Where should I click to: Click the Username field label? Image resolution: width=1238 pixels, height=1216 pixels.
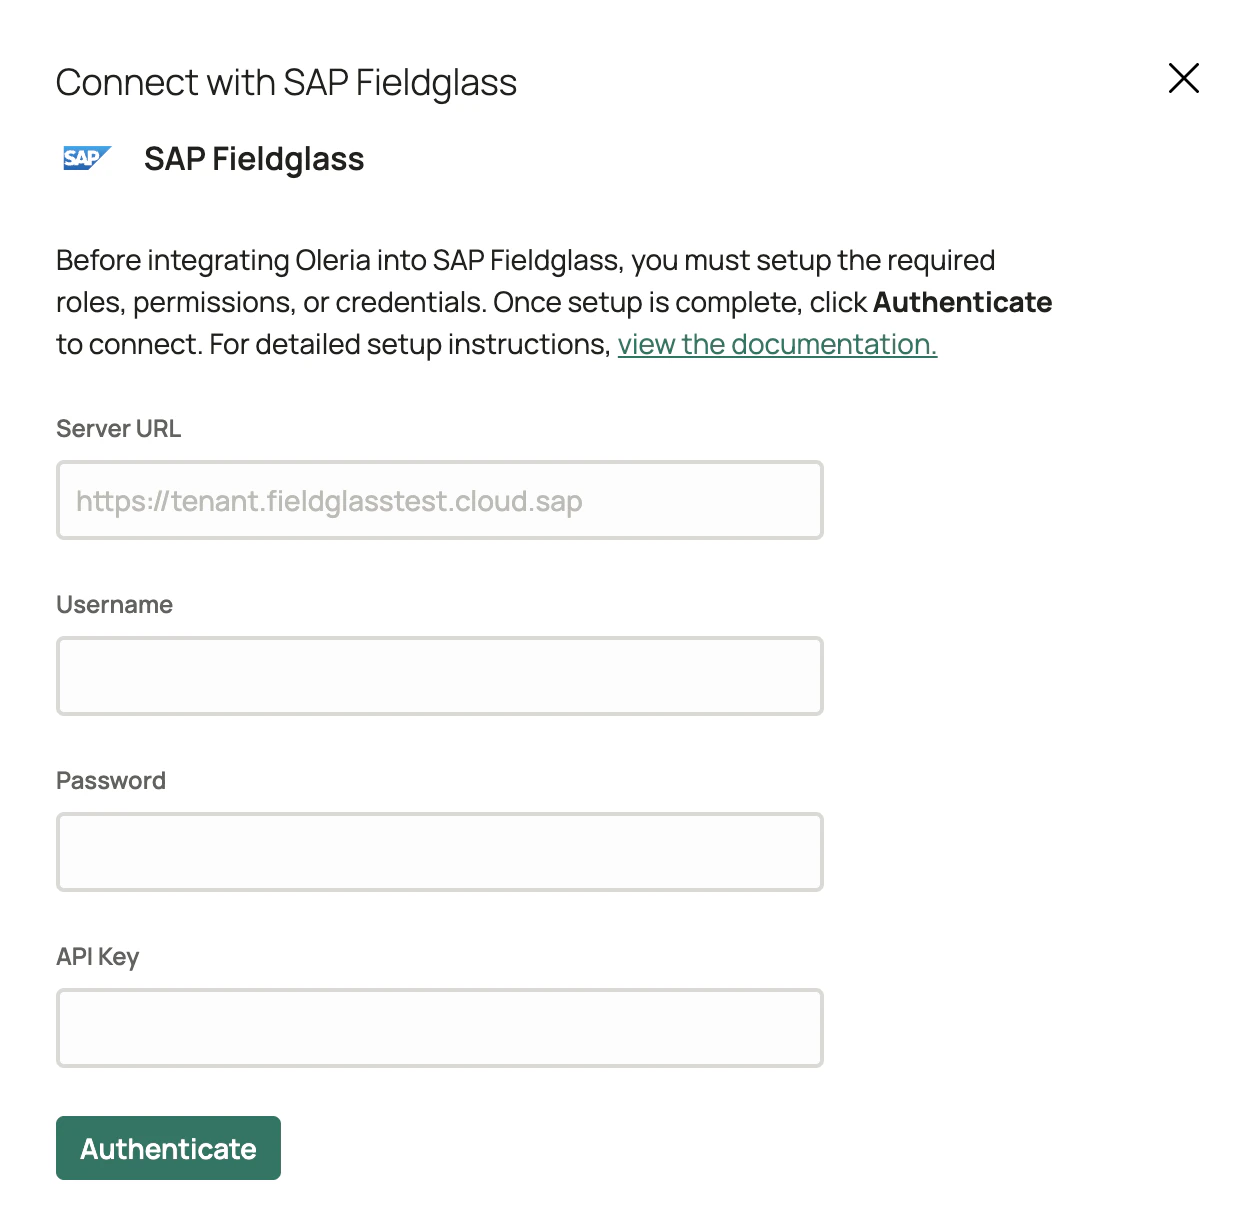click(x=114, y=605)
